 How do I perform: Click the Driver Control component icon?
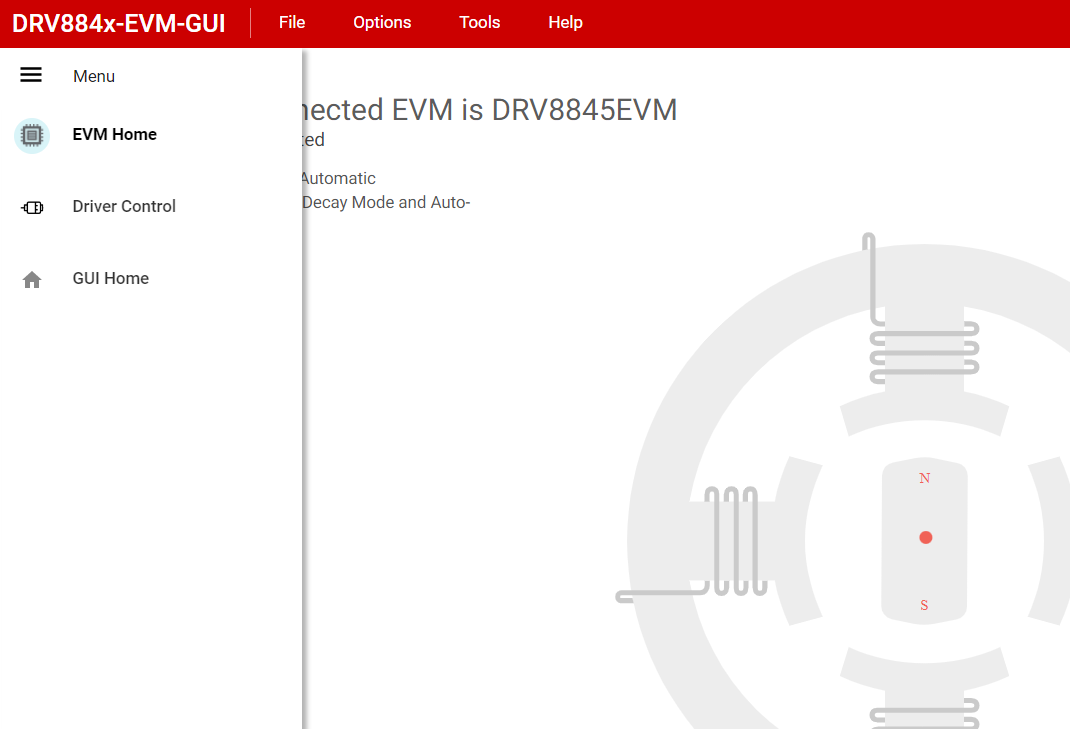pyautogui.click(x=32, y=207)
